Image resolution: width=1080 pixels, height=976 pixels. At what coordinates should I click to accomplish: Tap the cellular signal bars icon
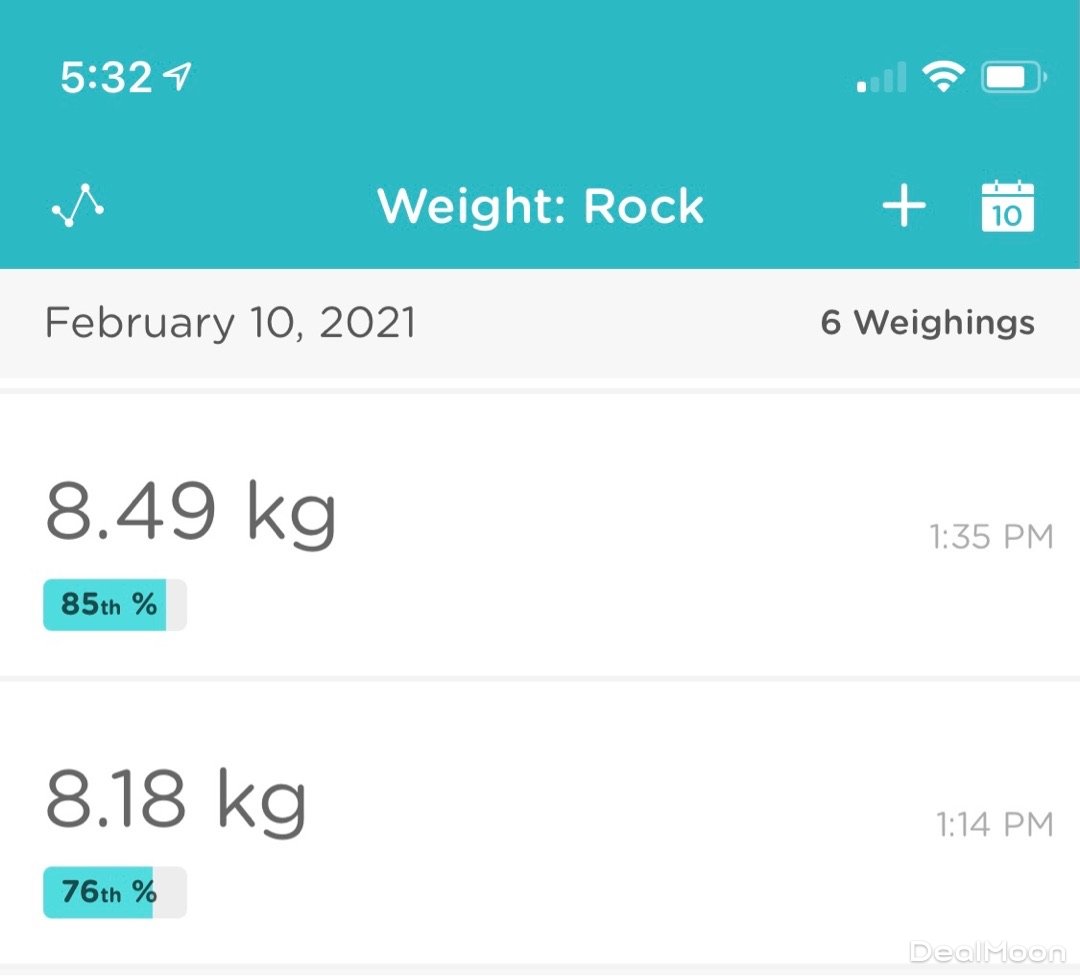882,78
